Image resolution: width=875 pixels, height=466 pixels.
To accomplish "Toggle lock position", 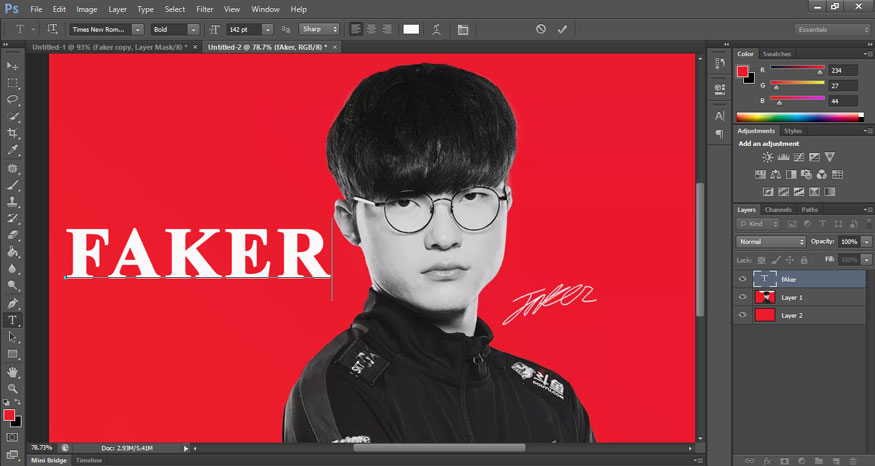I will point(790,260).
